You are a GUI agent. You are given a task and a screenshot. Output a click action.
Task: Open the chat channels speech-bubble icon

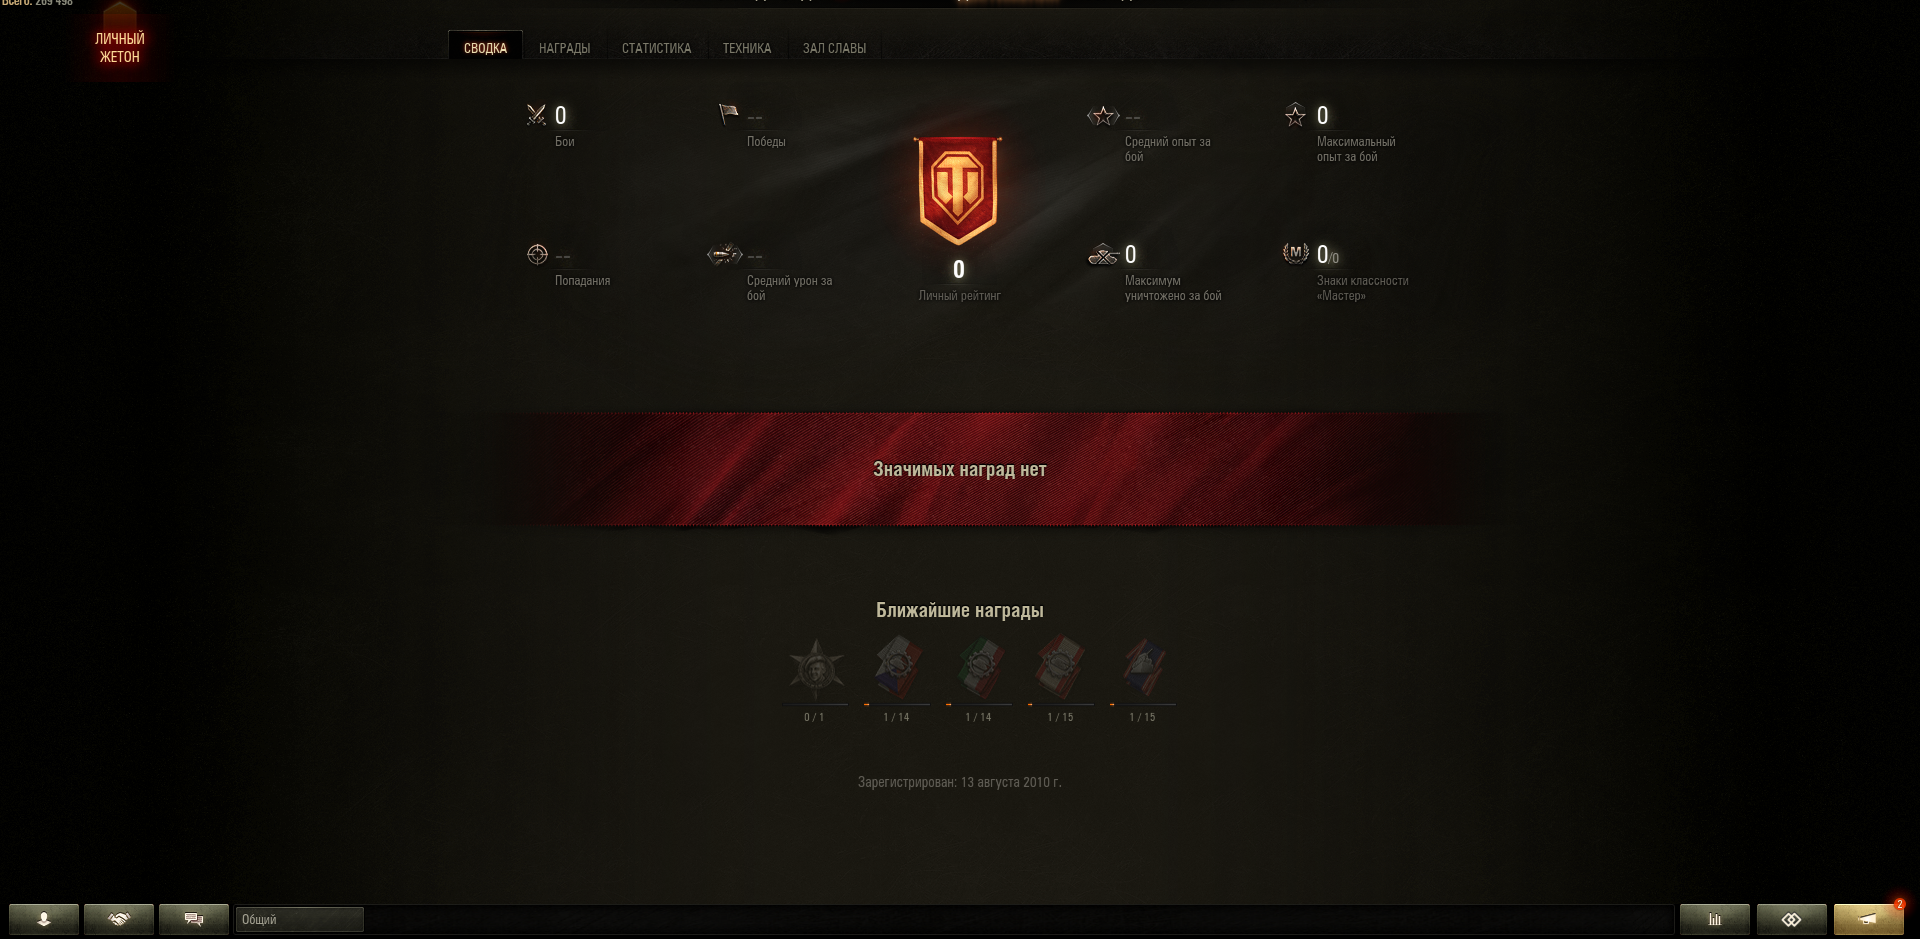tap(194, 919)
